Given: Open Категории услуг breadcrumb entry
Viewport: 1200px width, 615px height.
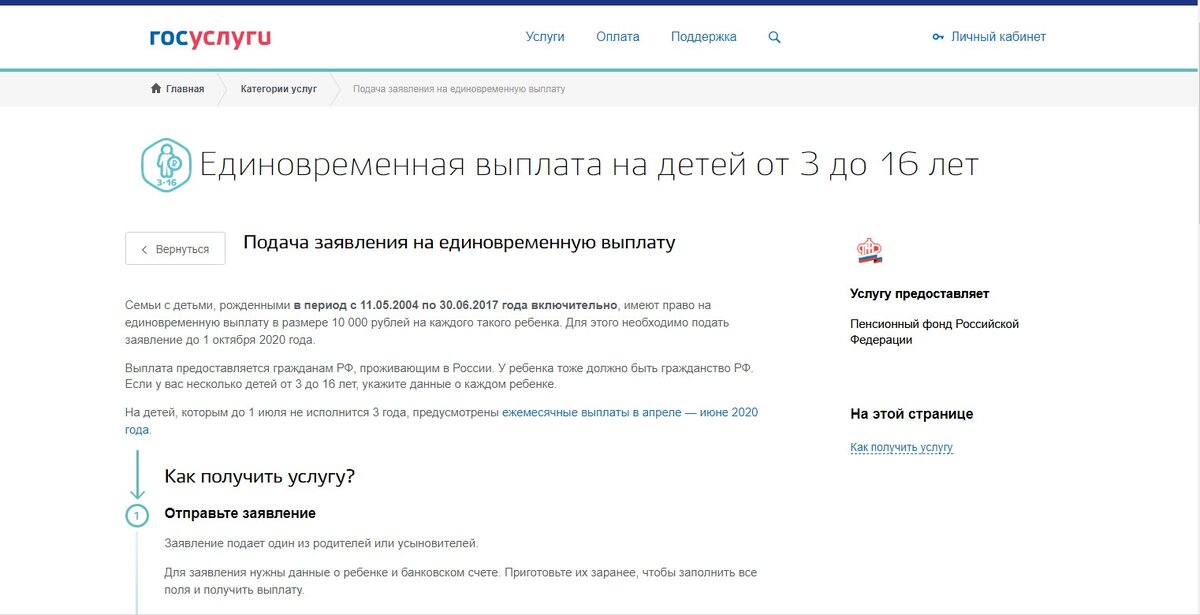Looking at the screenshot, I should coord(281,88).
